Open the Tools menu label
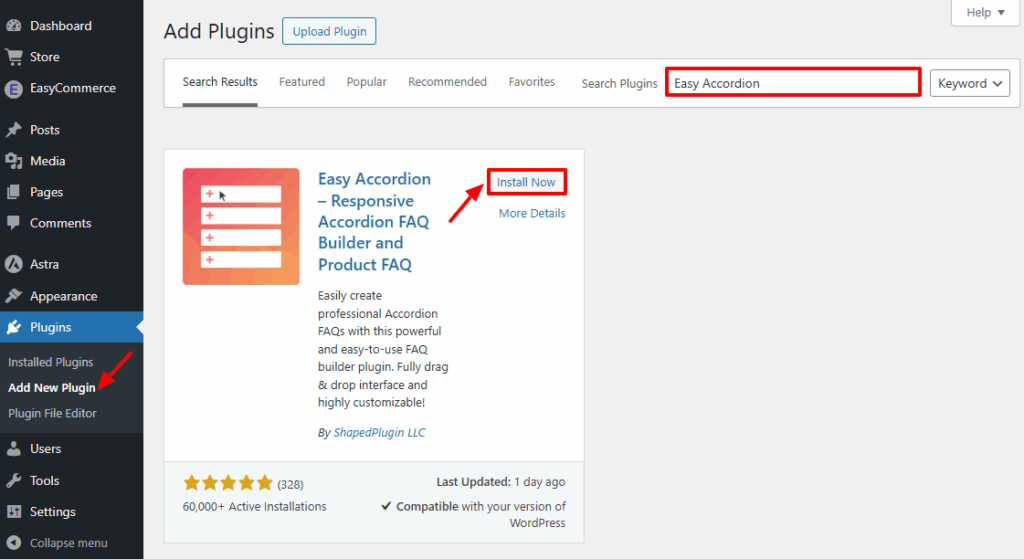1024x559 pixels. coord(44,481)
